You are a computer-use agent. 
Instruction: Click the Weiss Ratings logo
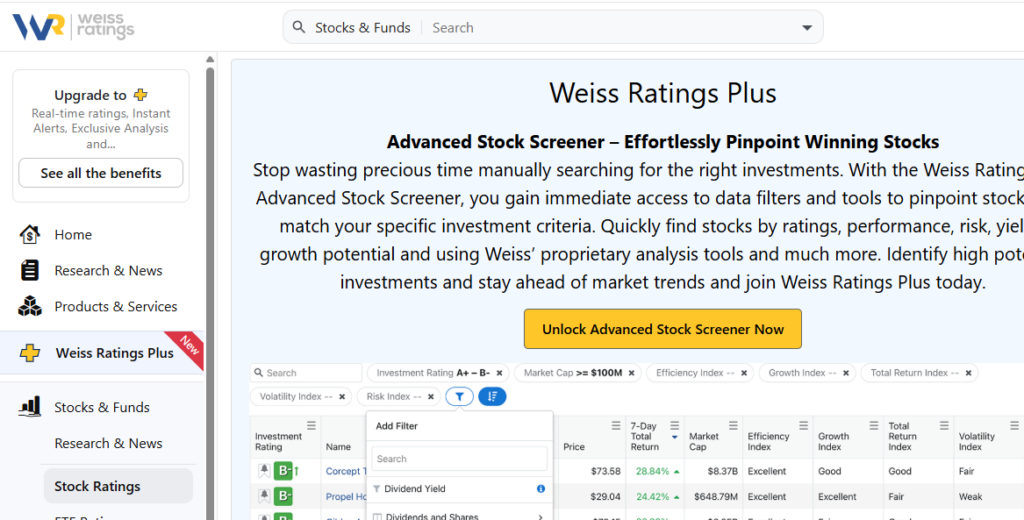[72, 26]
